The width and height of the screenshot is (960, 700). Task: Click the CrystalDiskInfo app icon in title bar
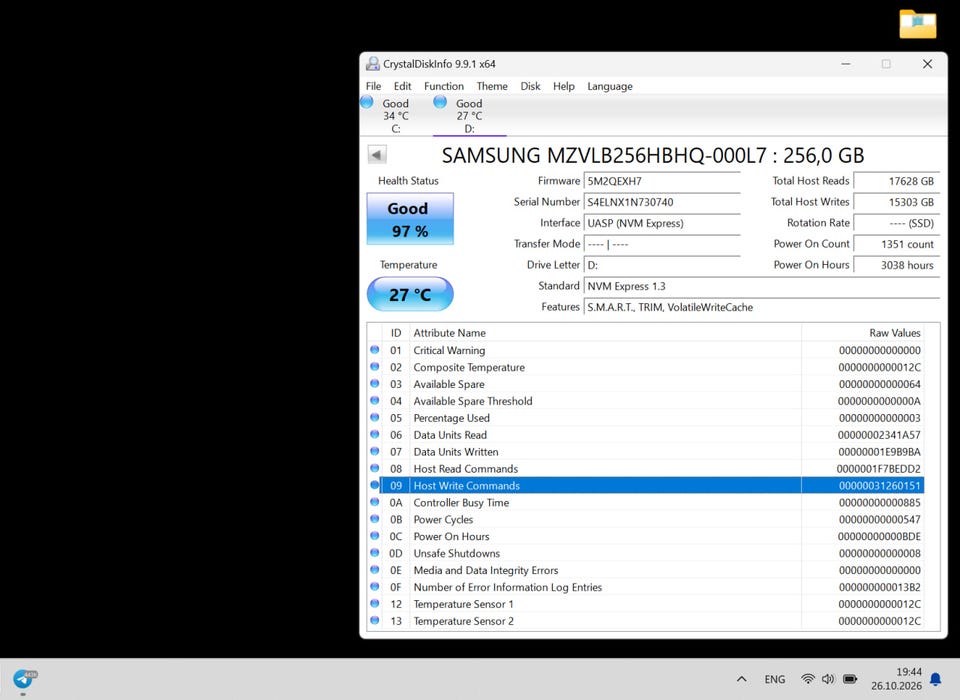372,64
